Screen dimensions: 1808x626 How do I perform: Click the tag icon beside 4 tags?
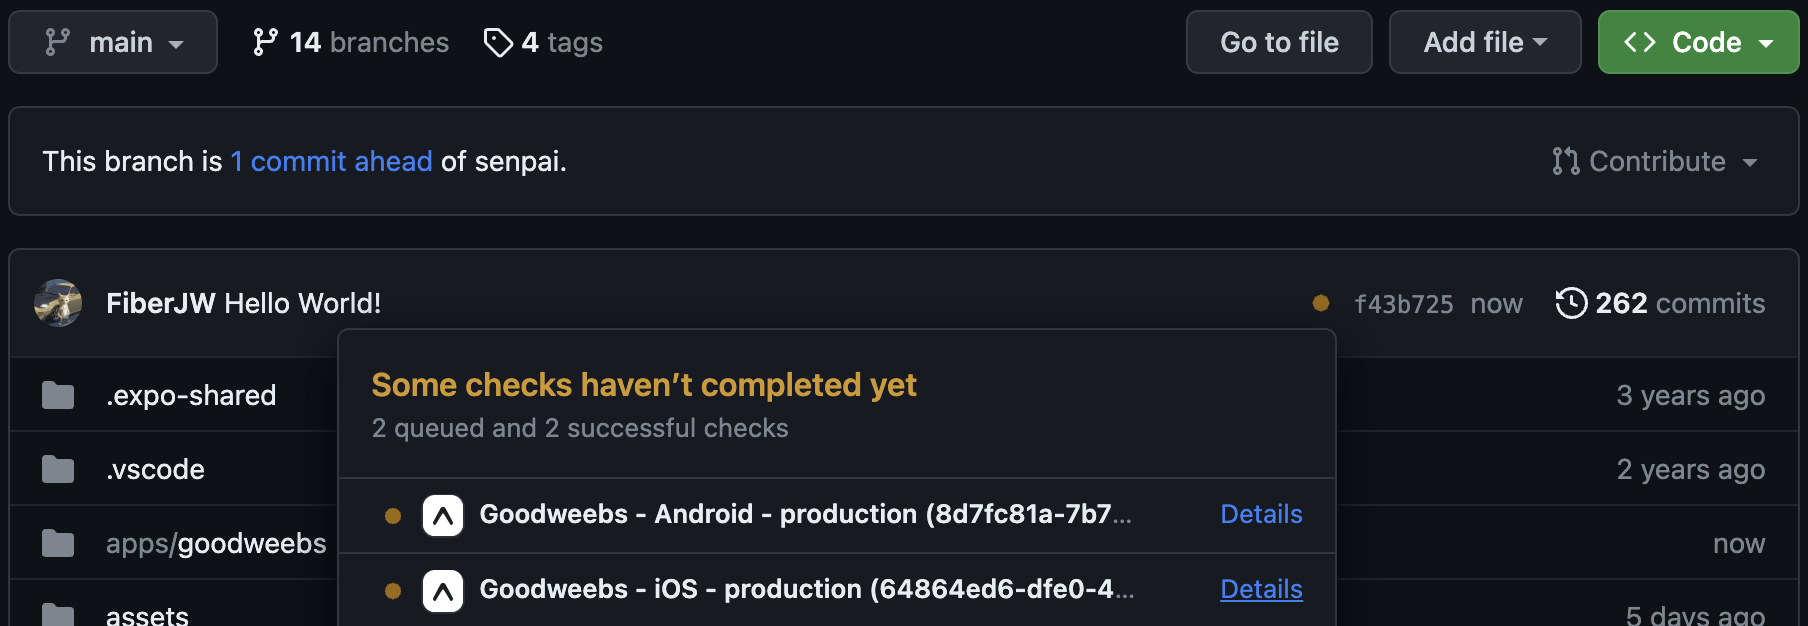pyautogui.click(x=499, y=41)
